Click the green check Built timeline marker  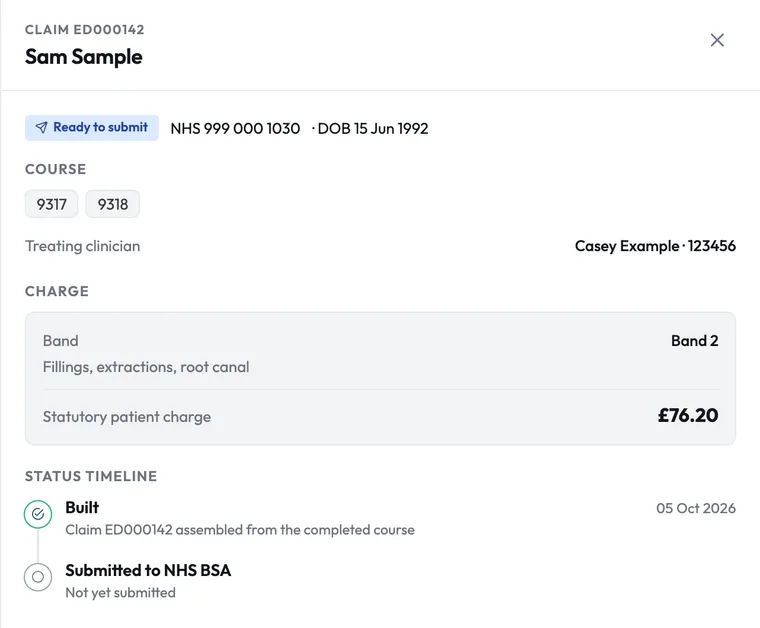(x=38, y=514)
